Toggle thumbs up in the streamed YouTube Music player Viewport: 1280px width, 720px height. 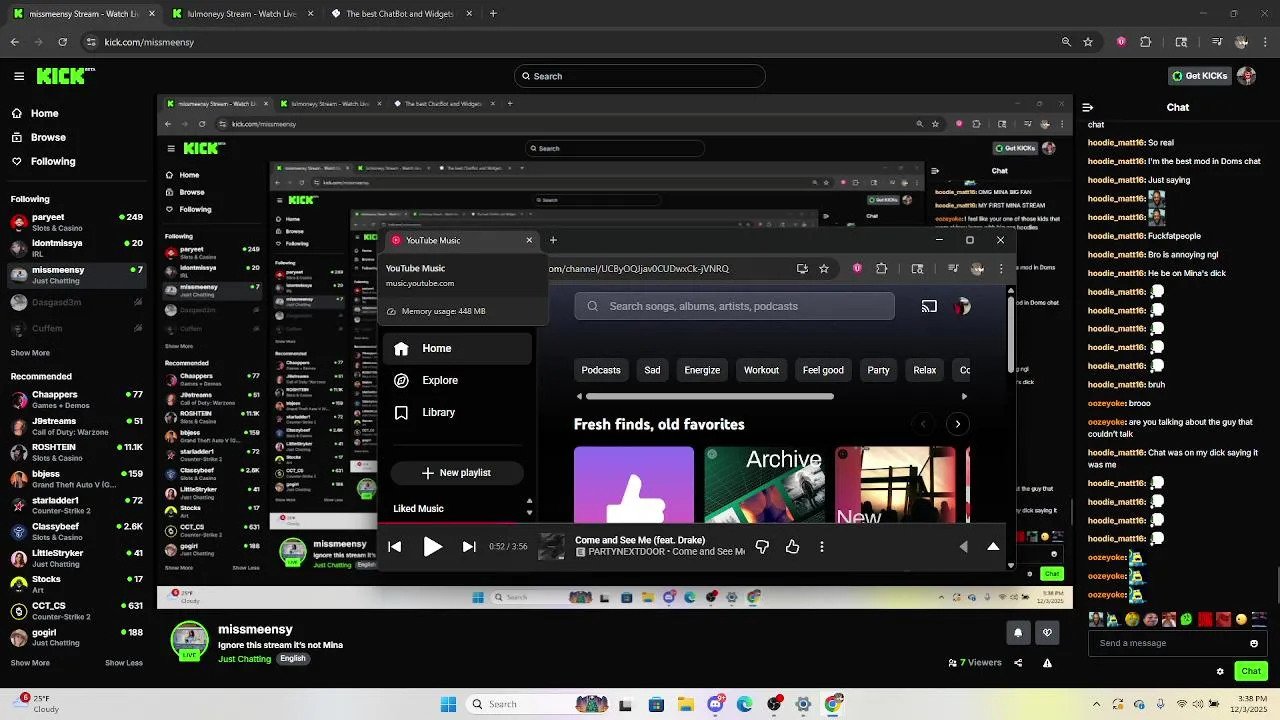(x=792, y=547)
